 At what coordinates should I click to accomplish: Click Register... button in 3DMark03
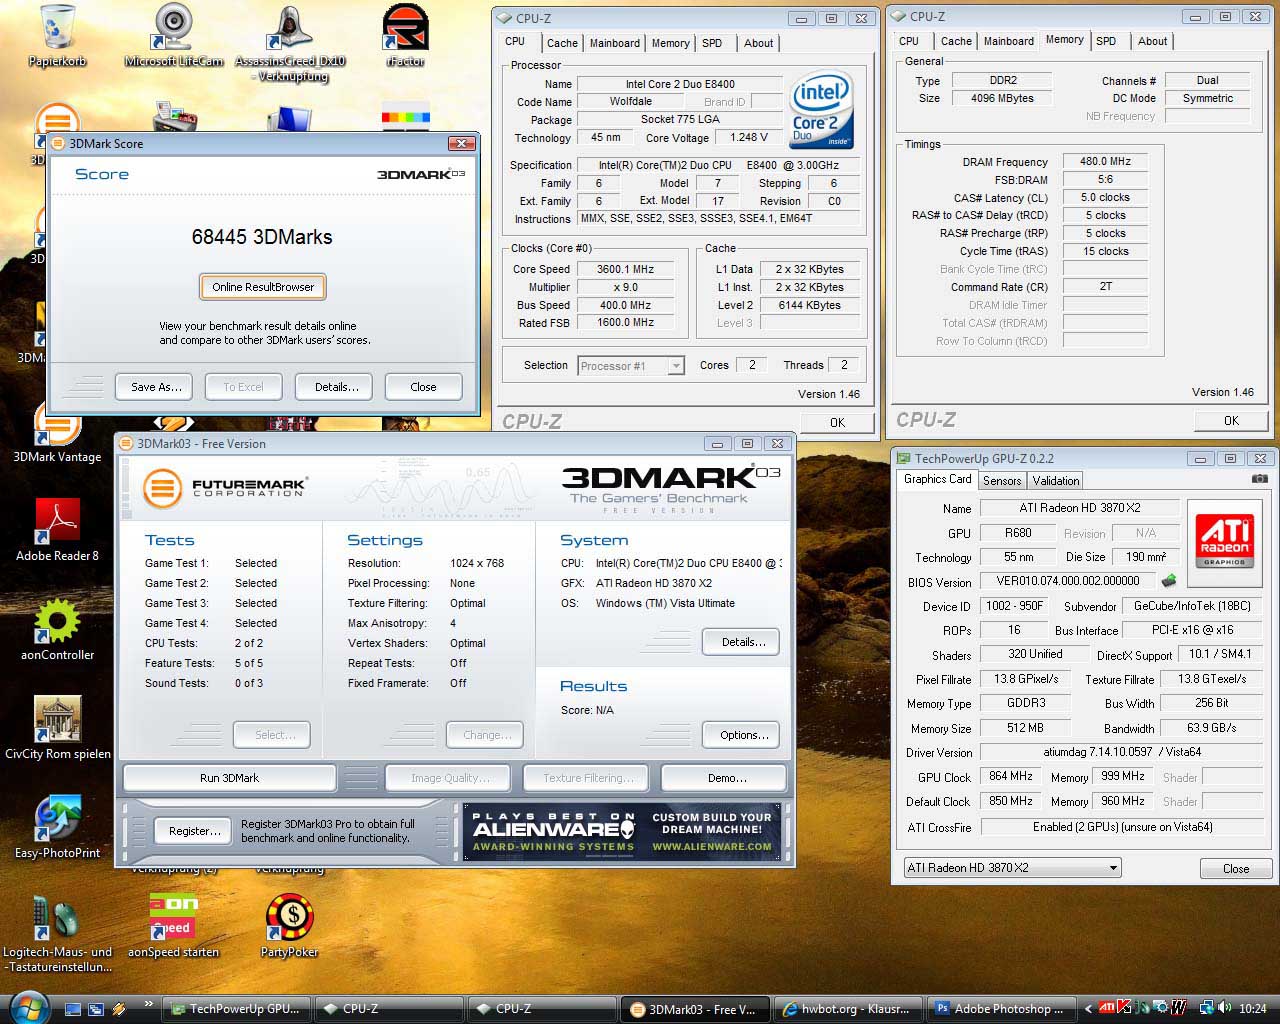tap(194, 831)
